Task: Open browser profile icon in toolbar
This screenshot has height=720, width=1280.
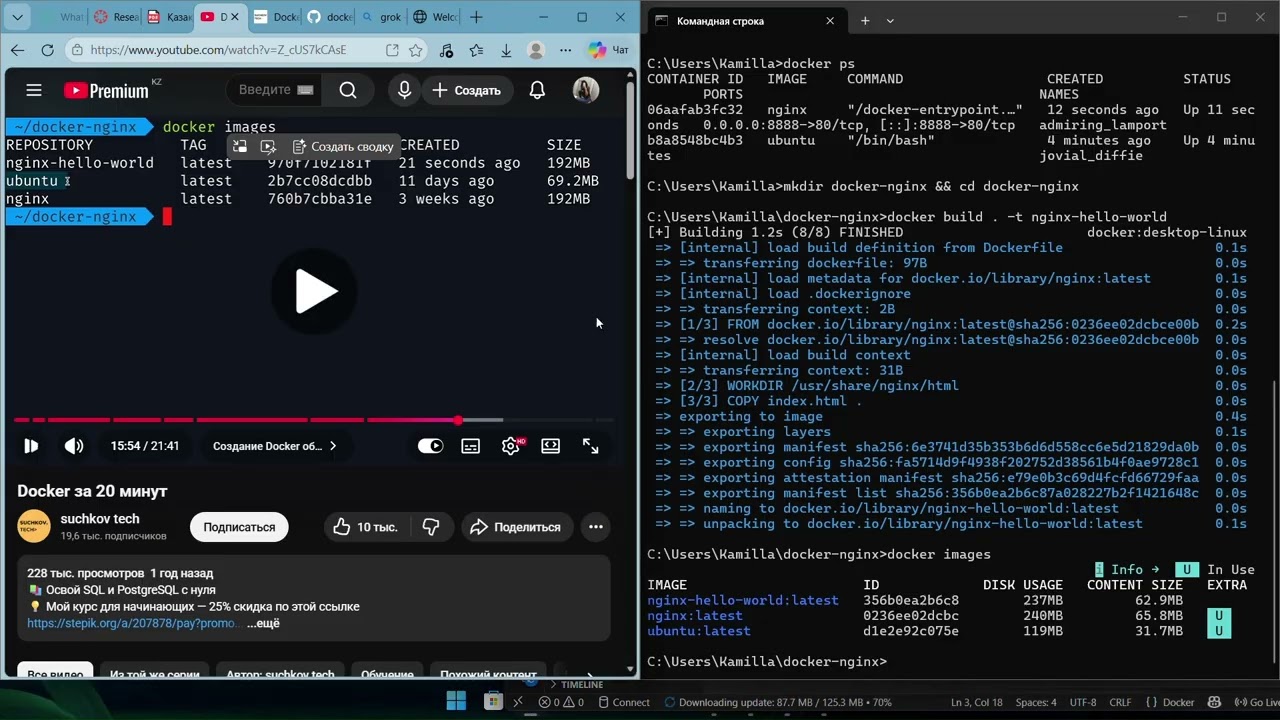Action: coord(536,50)
